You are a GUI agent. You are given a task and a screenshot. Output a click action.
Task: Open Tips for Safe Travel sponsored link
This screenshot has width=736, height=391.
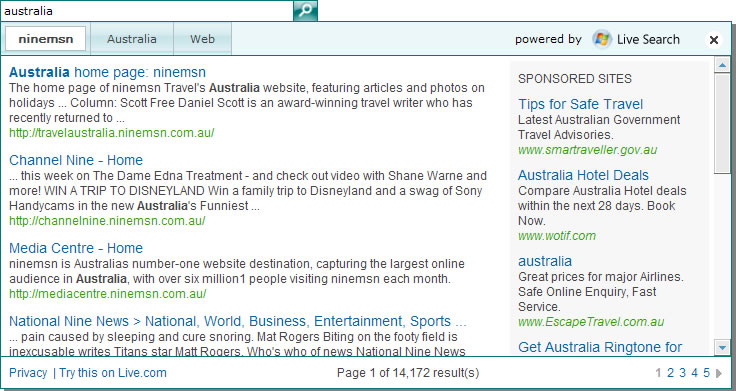click(581, 104)
